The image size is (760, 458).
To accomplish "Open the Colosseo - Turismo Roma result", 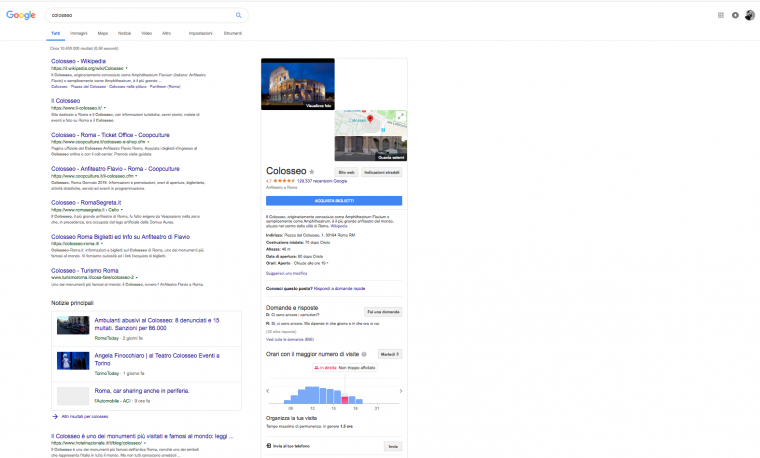I will coord(85,270).
